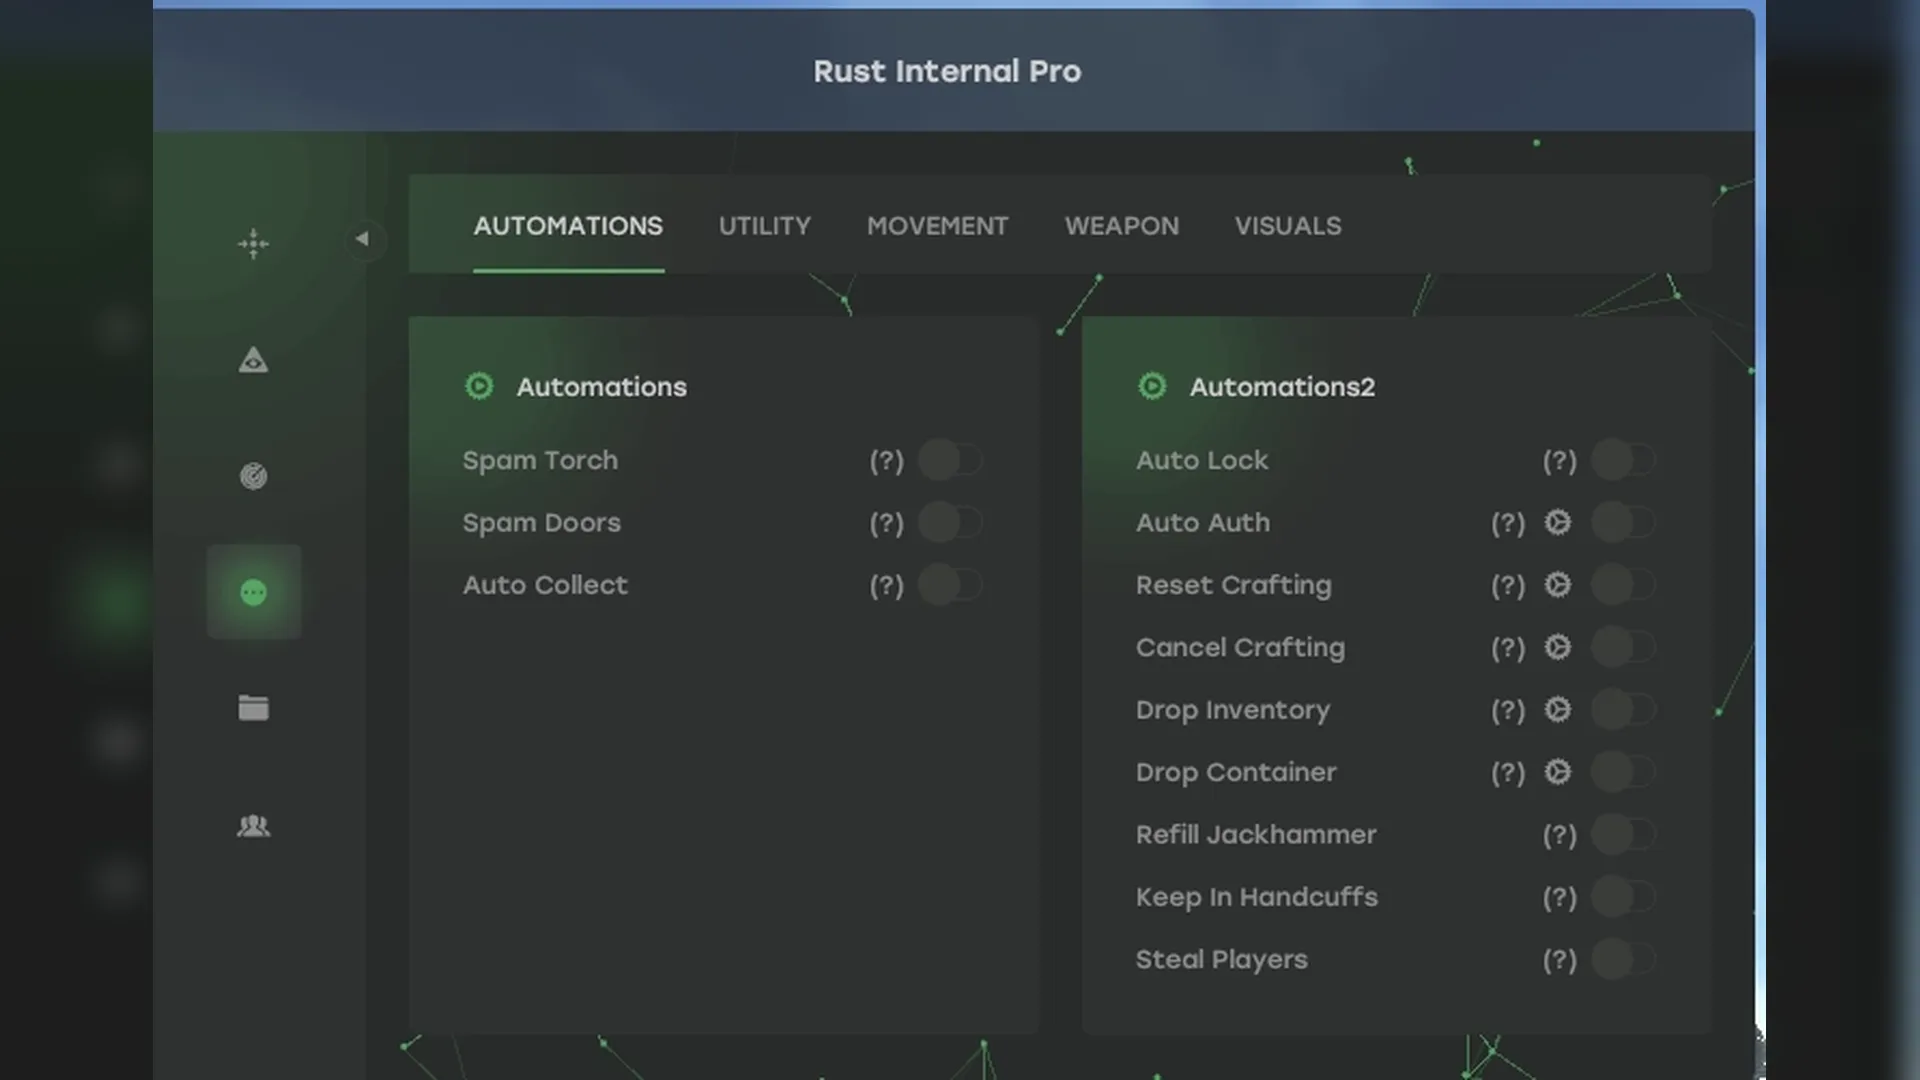This screenshot has width=1920, height=1080.
Task: Click the green chat-dots sidebar icon
Action: [x=253, y=592]
